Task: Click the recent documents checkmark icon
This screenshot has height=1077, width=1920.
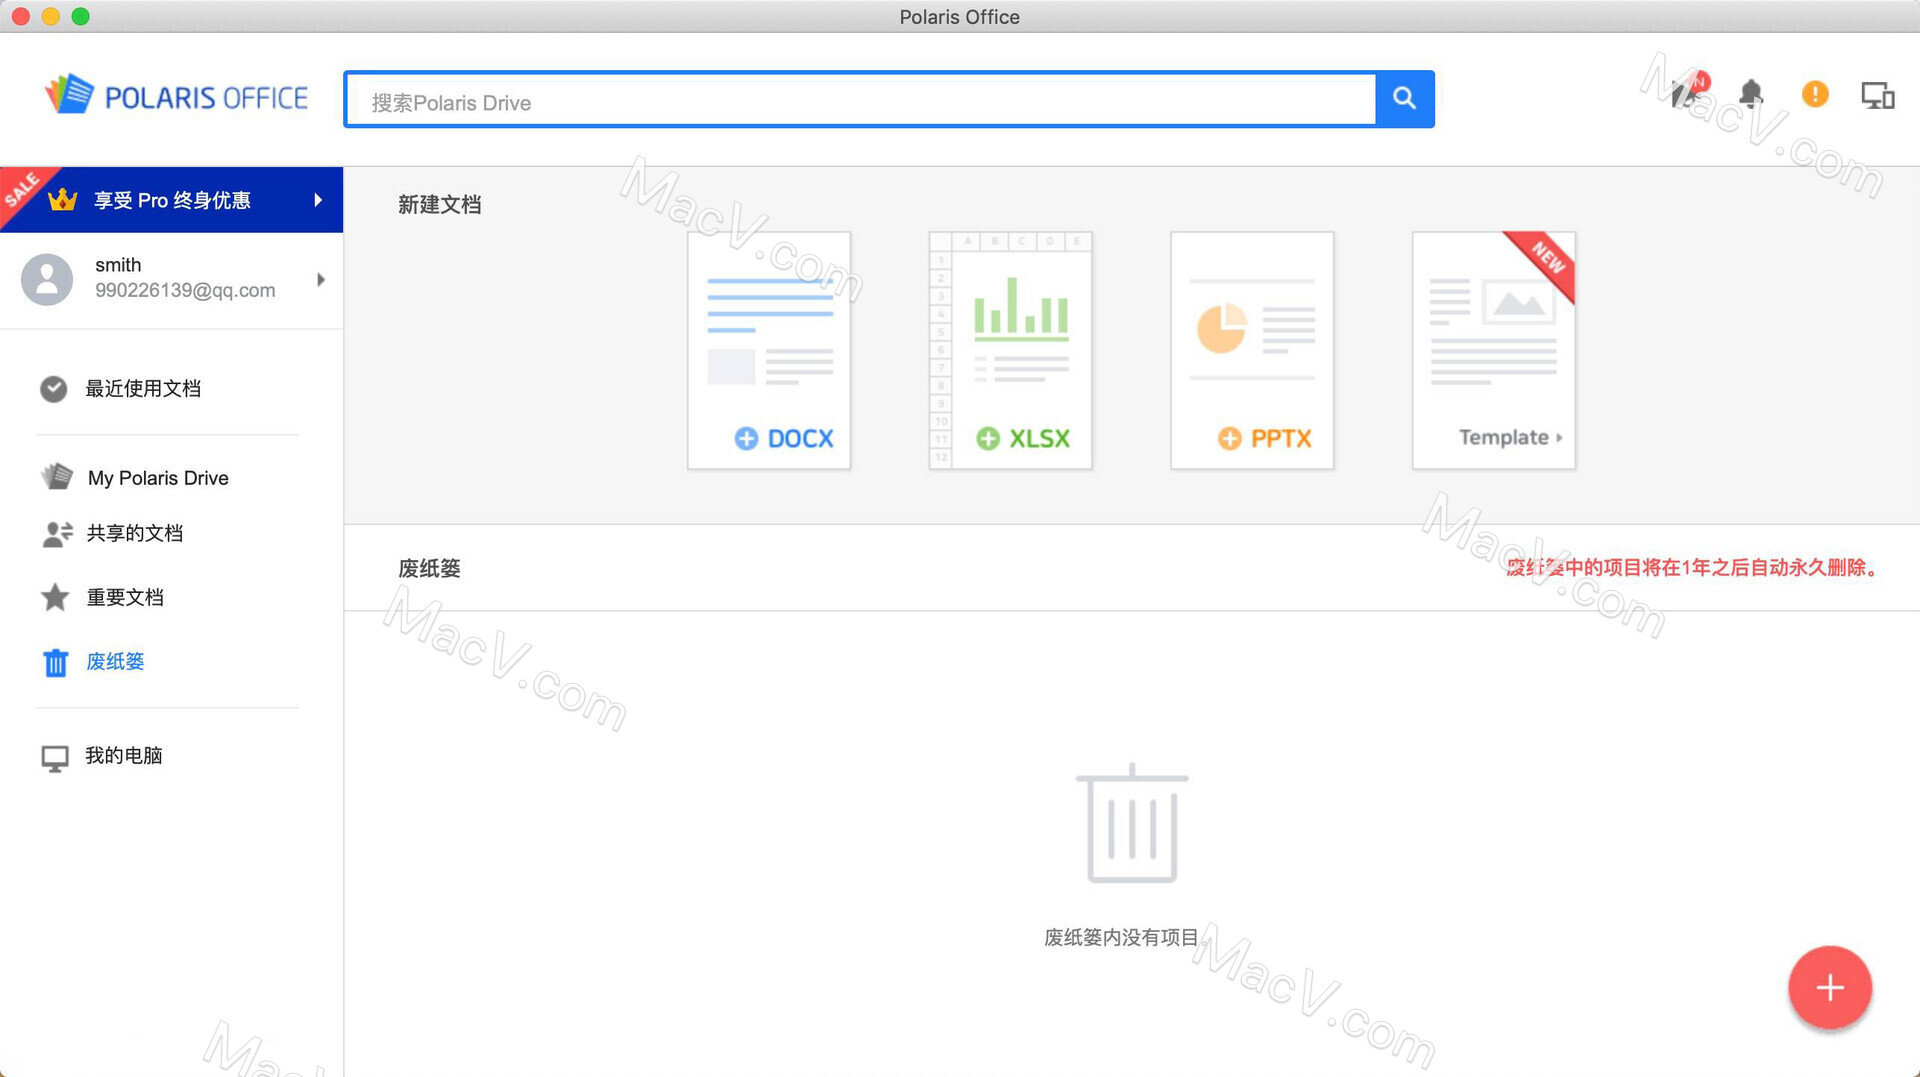Action: click(x=54, y=389)
